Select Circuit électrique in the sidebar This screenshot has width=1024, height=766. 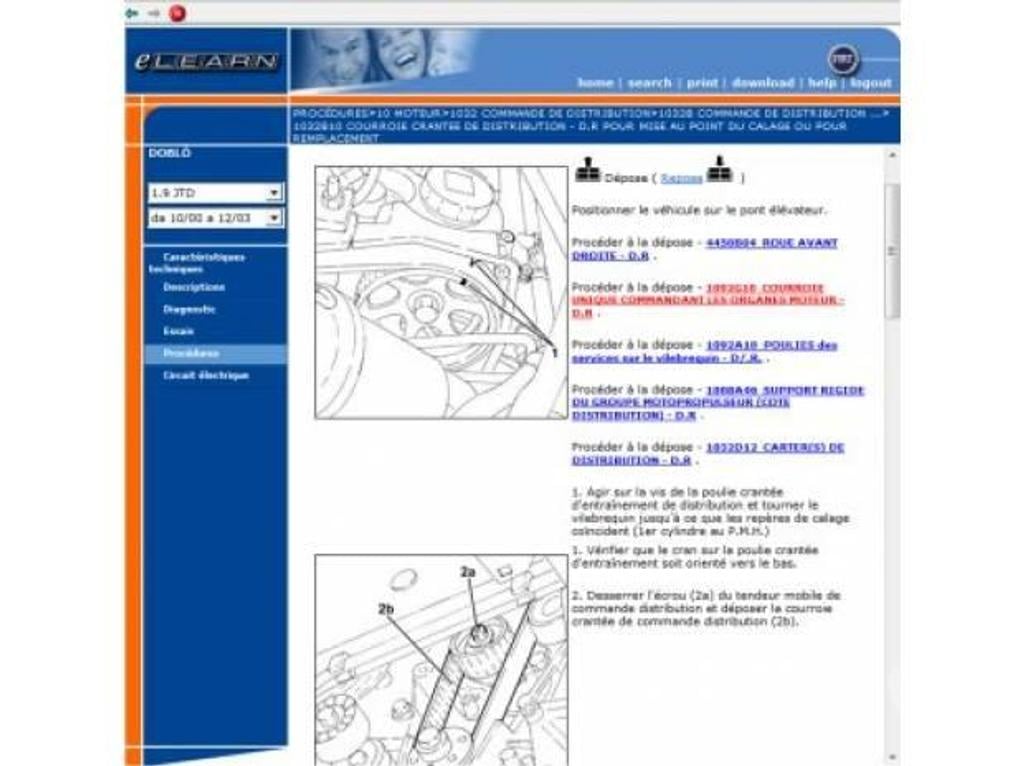pyautogui.click(x=205, y=375)
